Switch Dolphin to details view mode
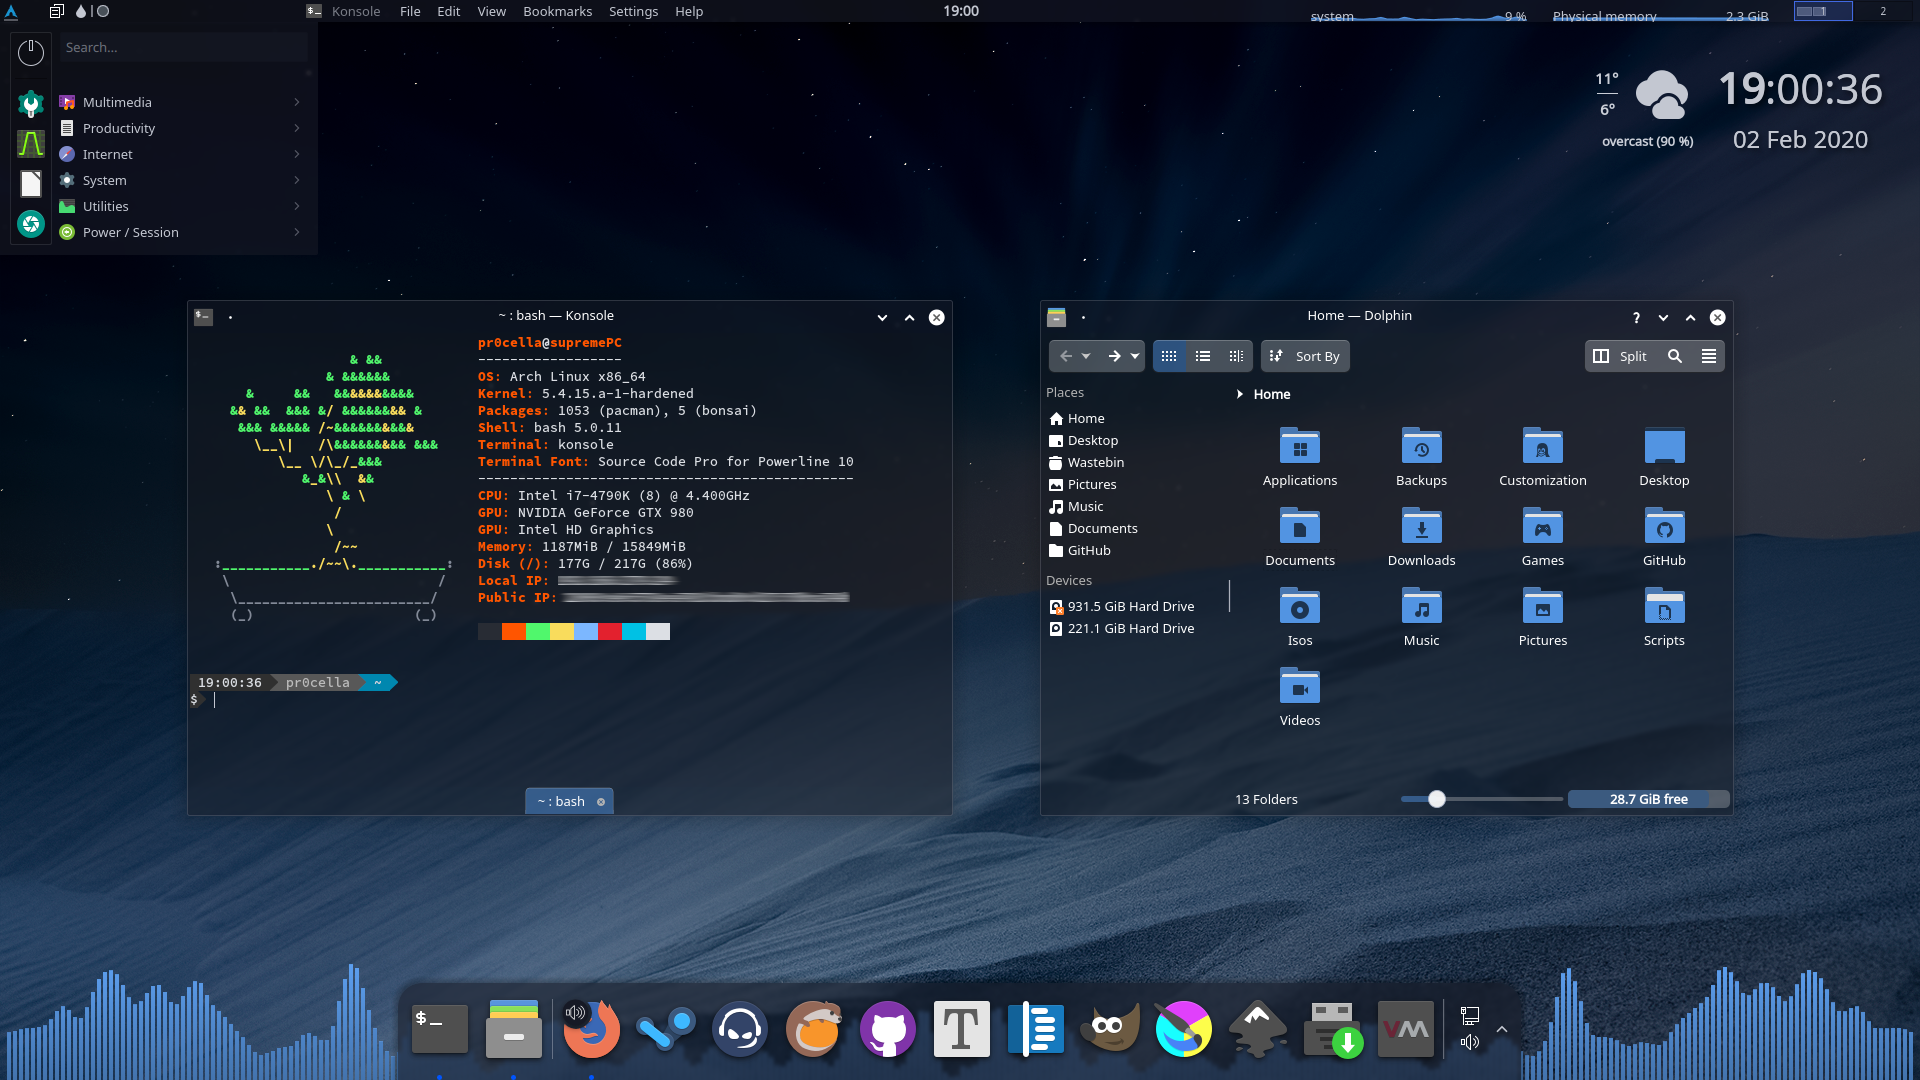Screen dimensions: 1920x1080 (x=1236, y=356)
